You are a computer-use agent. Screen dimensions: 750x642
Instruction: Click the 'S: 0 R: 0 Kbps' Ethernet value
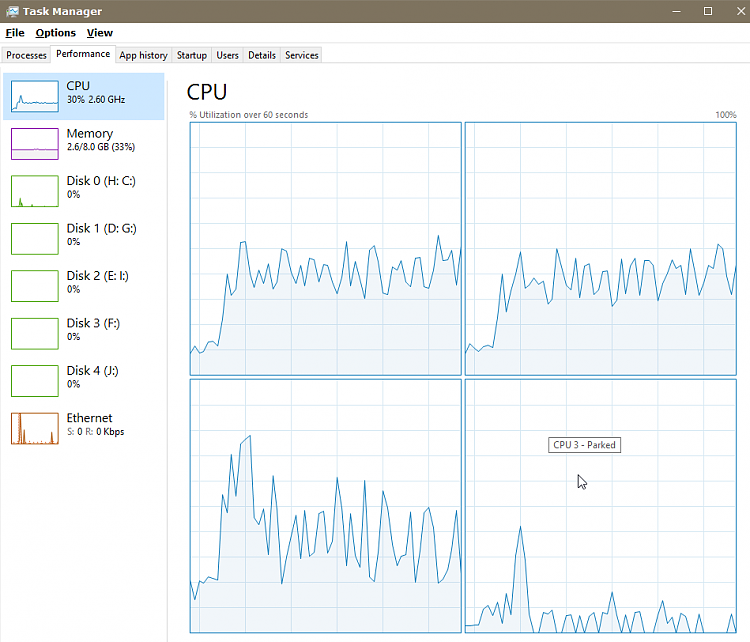pyautogui.click(x=96, y=432)
